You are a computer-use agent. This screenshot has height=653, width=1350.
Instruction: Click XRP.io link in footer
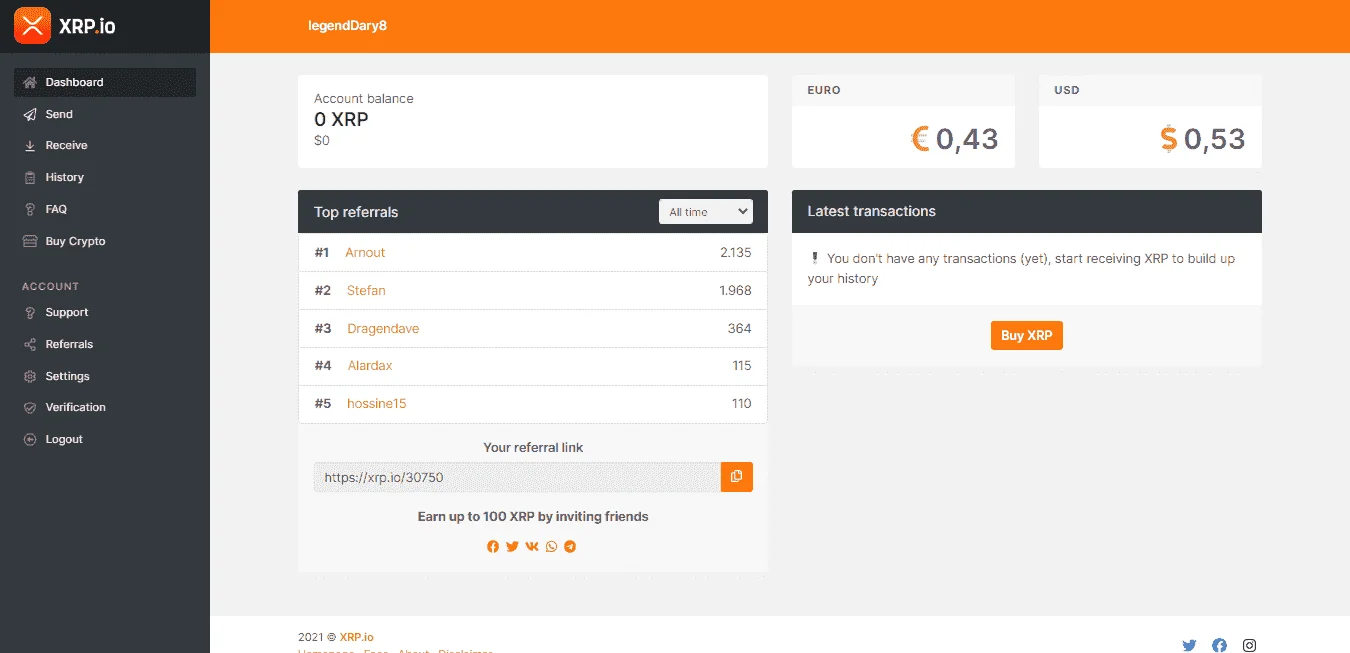point(357,637)
